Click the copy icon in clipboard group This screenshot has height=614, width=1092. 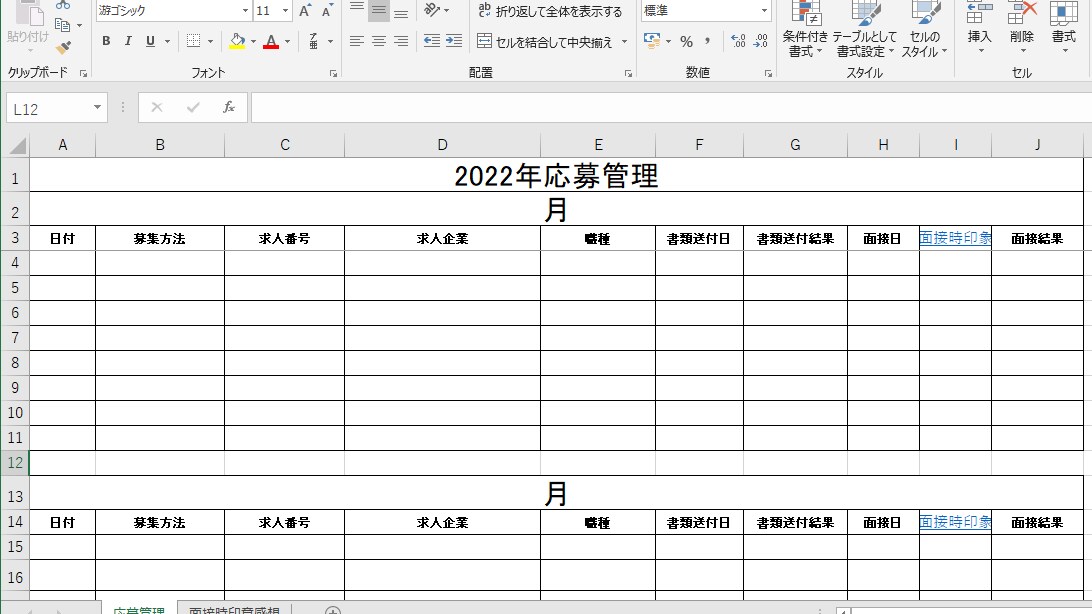point(63,25)
